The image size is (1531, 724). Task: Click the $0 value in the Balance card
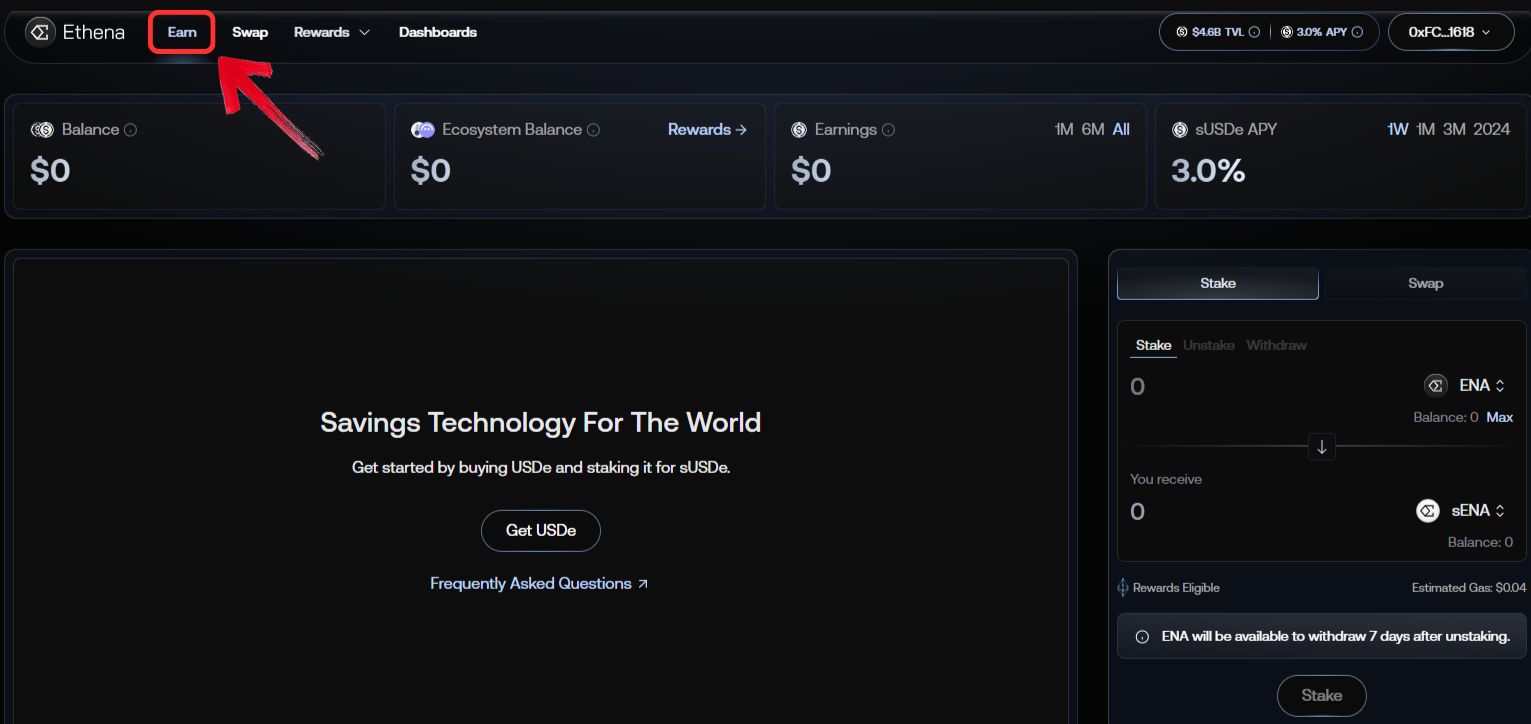coord(50,171)
